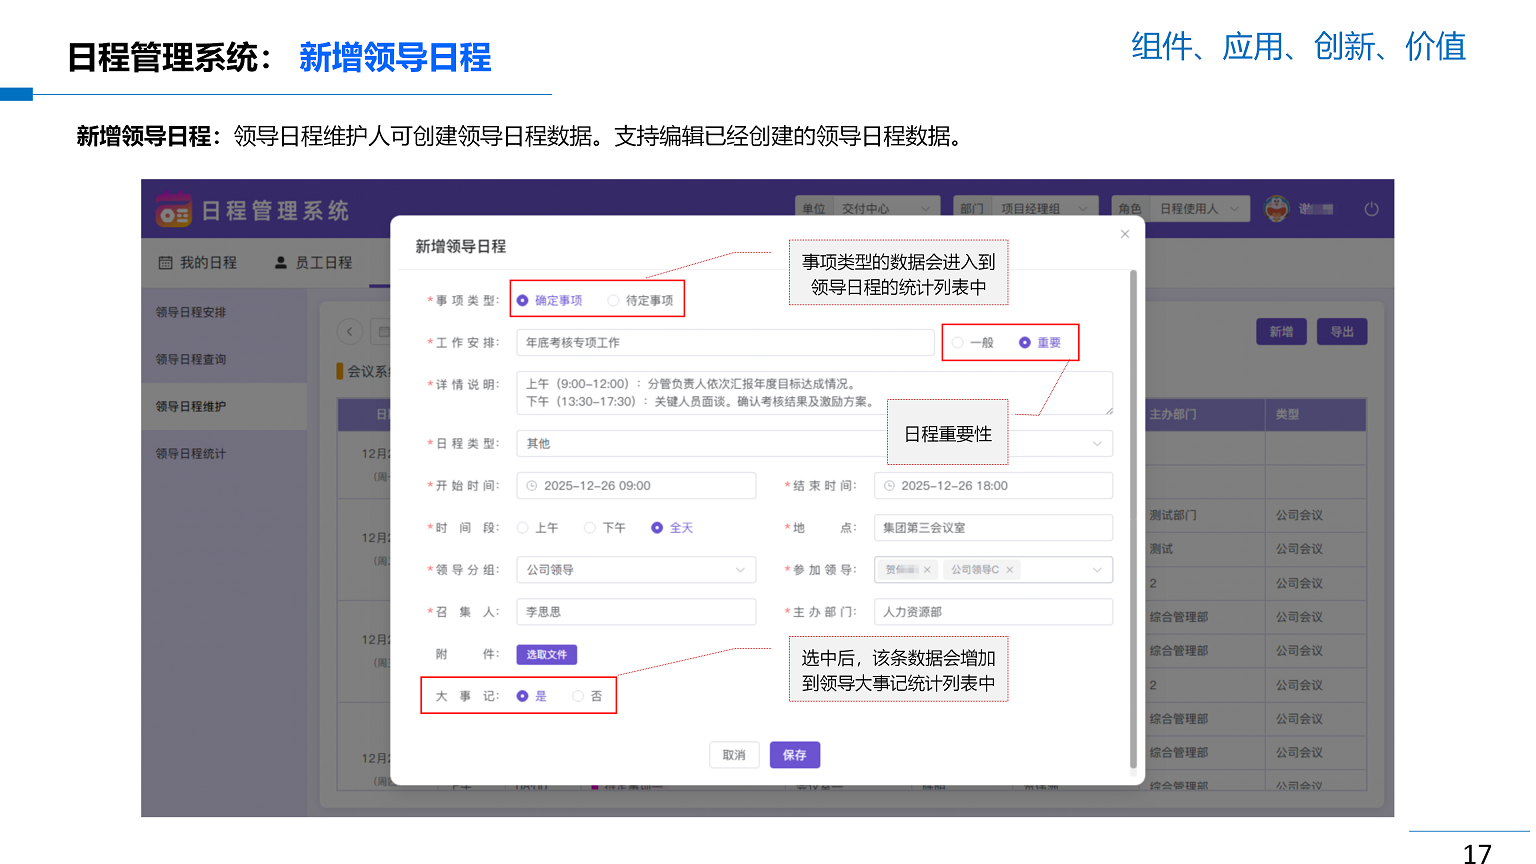This screenshot has height=864, width=1536.
Task: Click the previous arrow circle icon
Action: 349,332
